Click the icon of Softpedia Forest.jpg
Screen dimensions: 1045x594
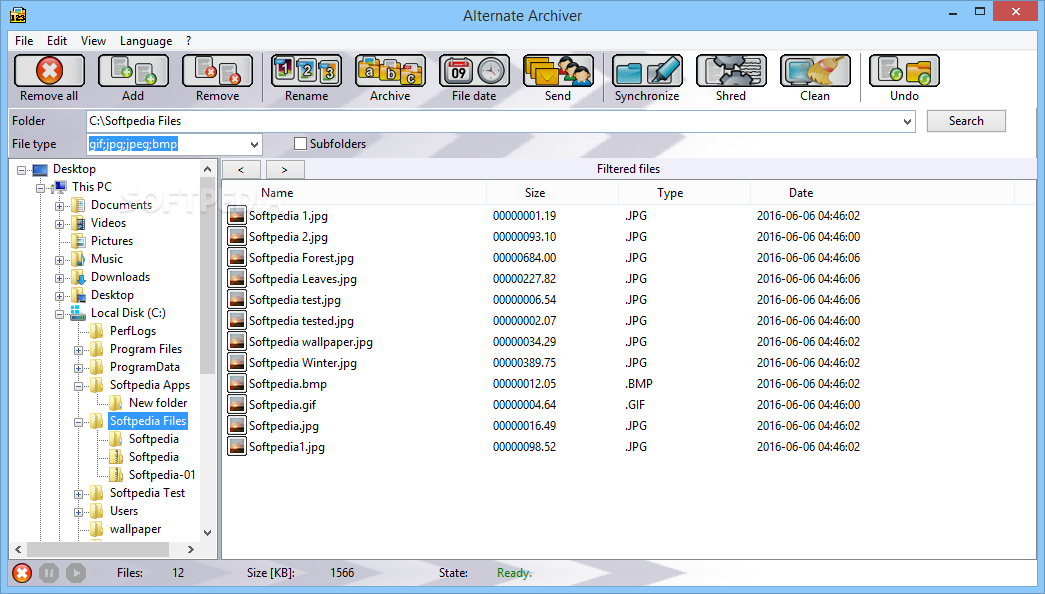click(x=237, y=257)
